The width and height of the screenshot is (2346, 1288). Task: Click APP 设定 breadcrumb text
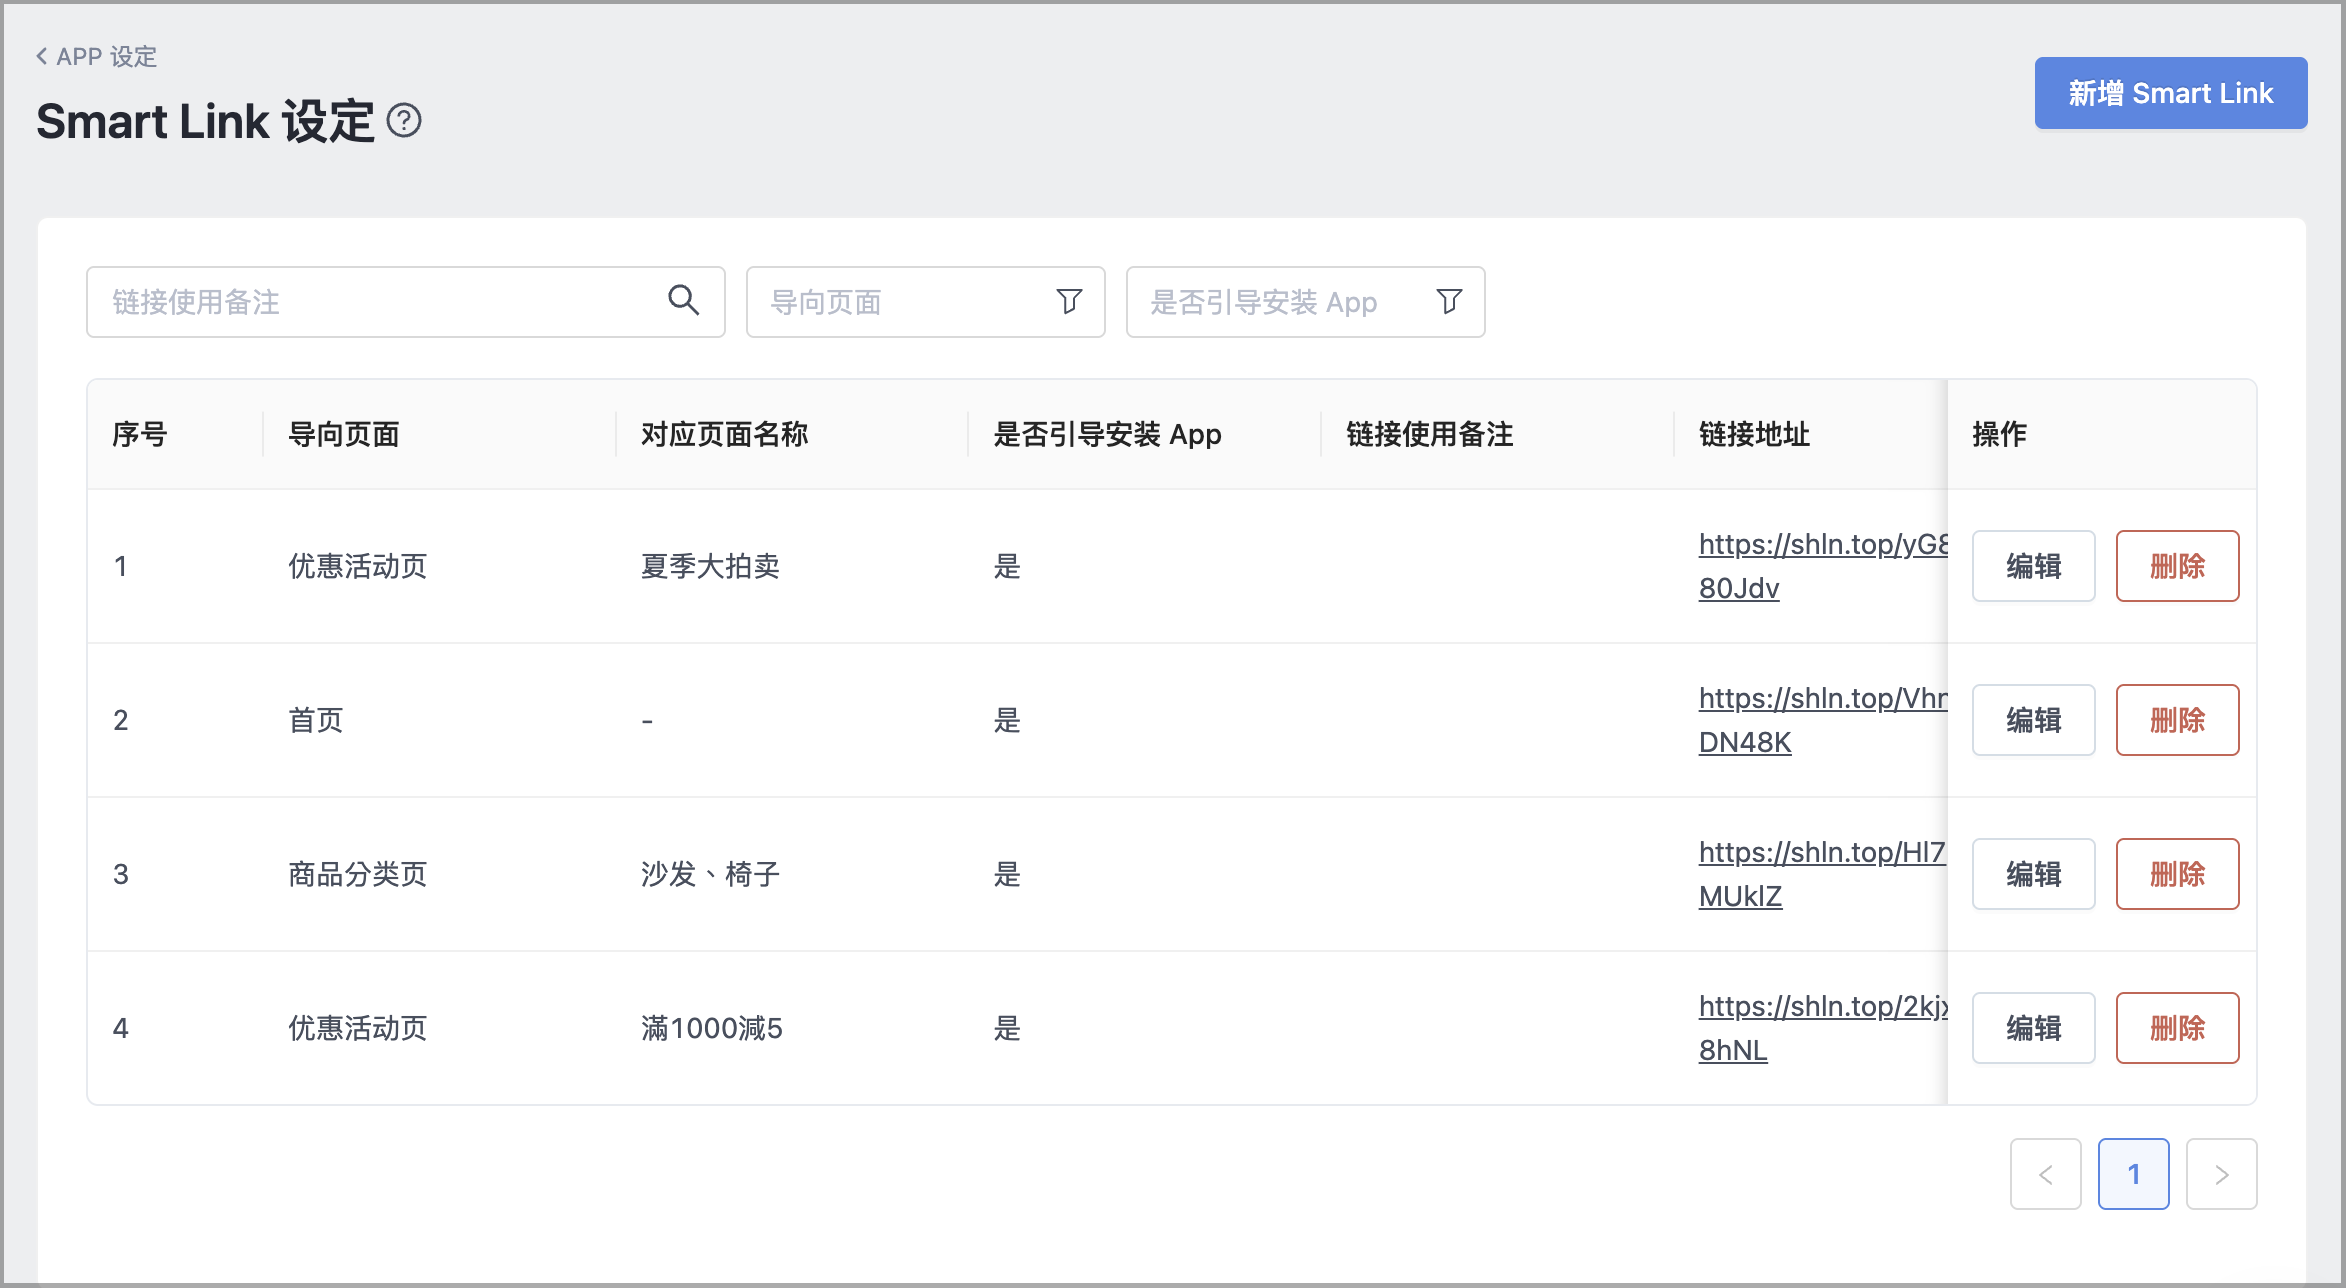(x=107, y=56)
